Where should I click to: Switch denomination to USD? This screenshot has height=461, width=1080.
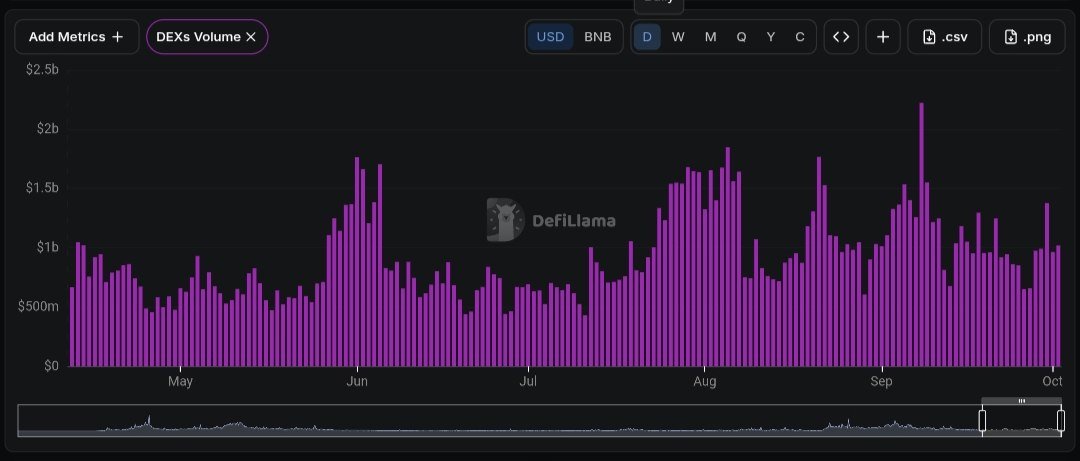tap(550, 37)
